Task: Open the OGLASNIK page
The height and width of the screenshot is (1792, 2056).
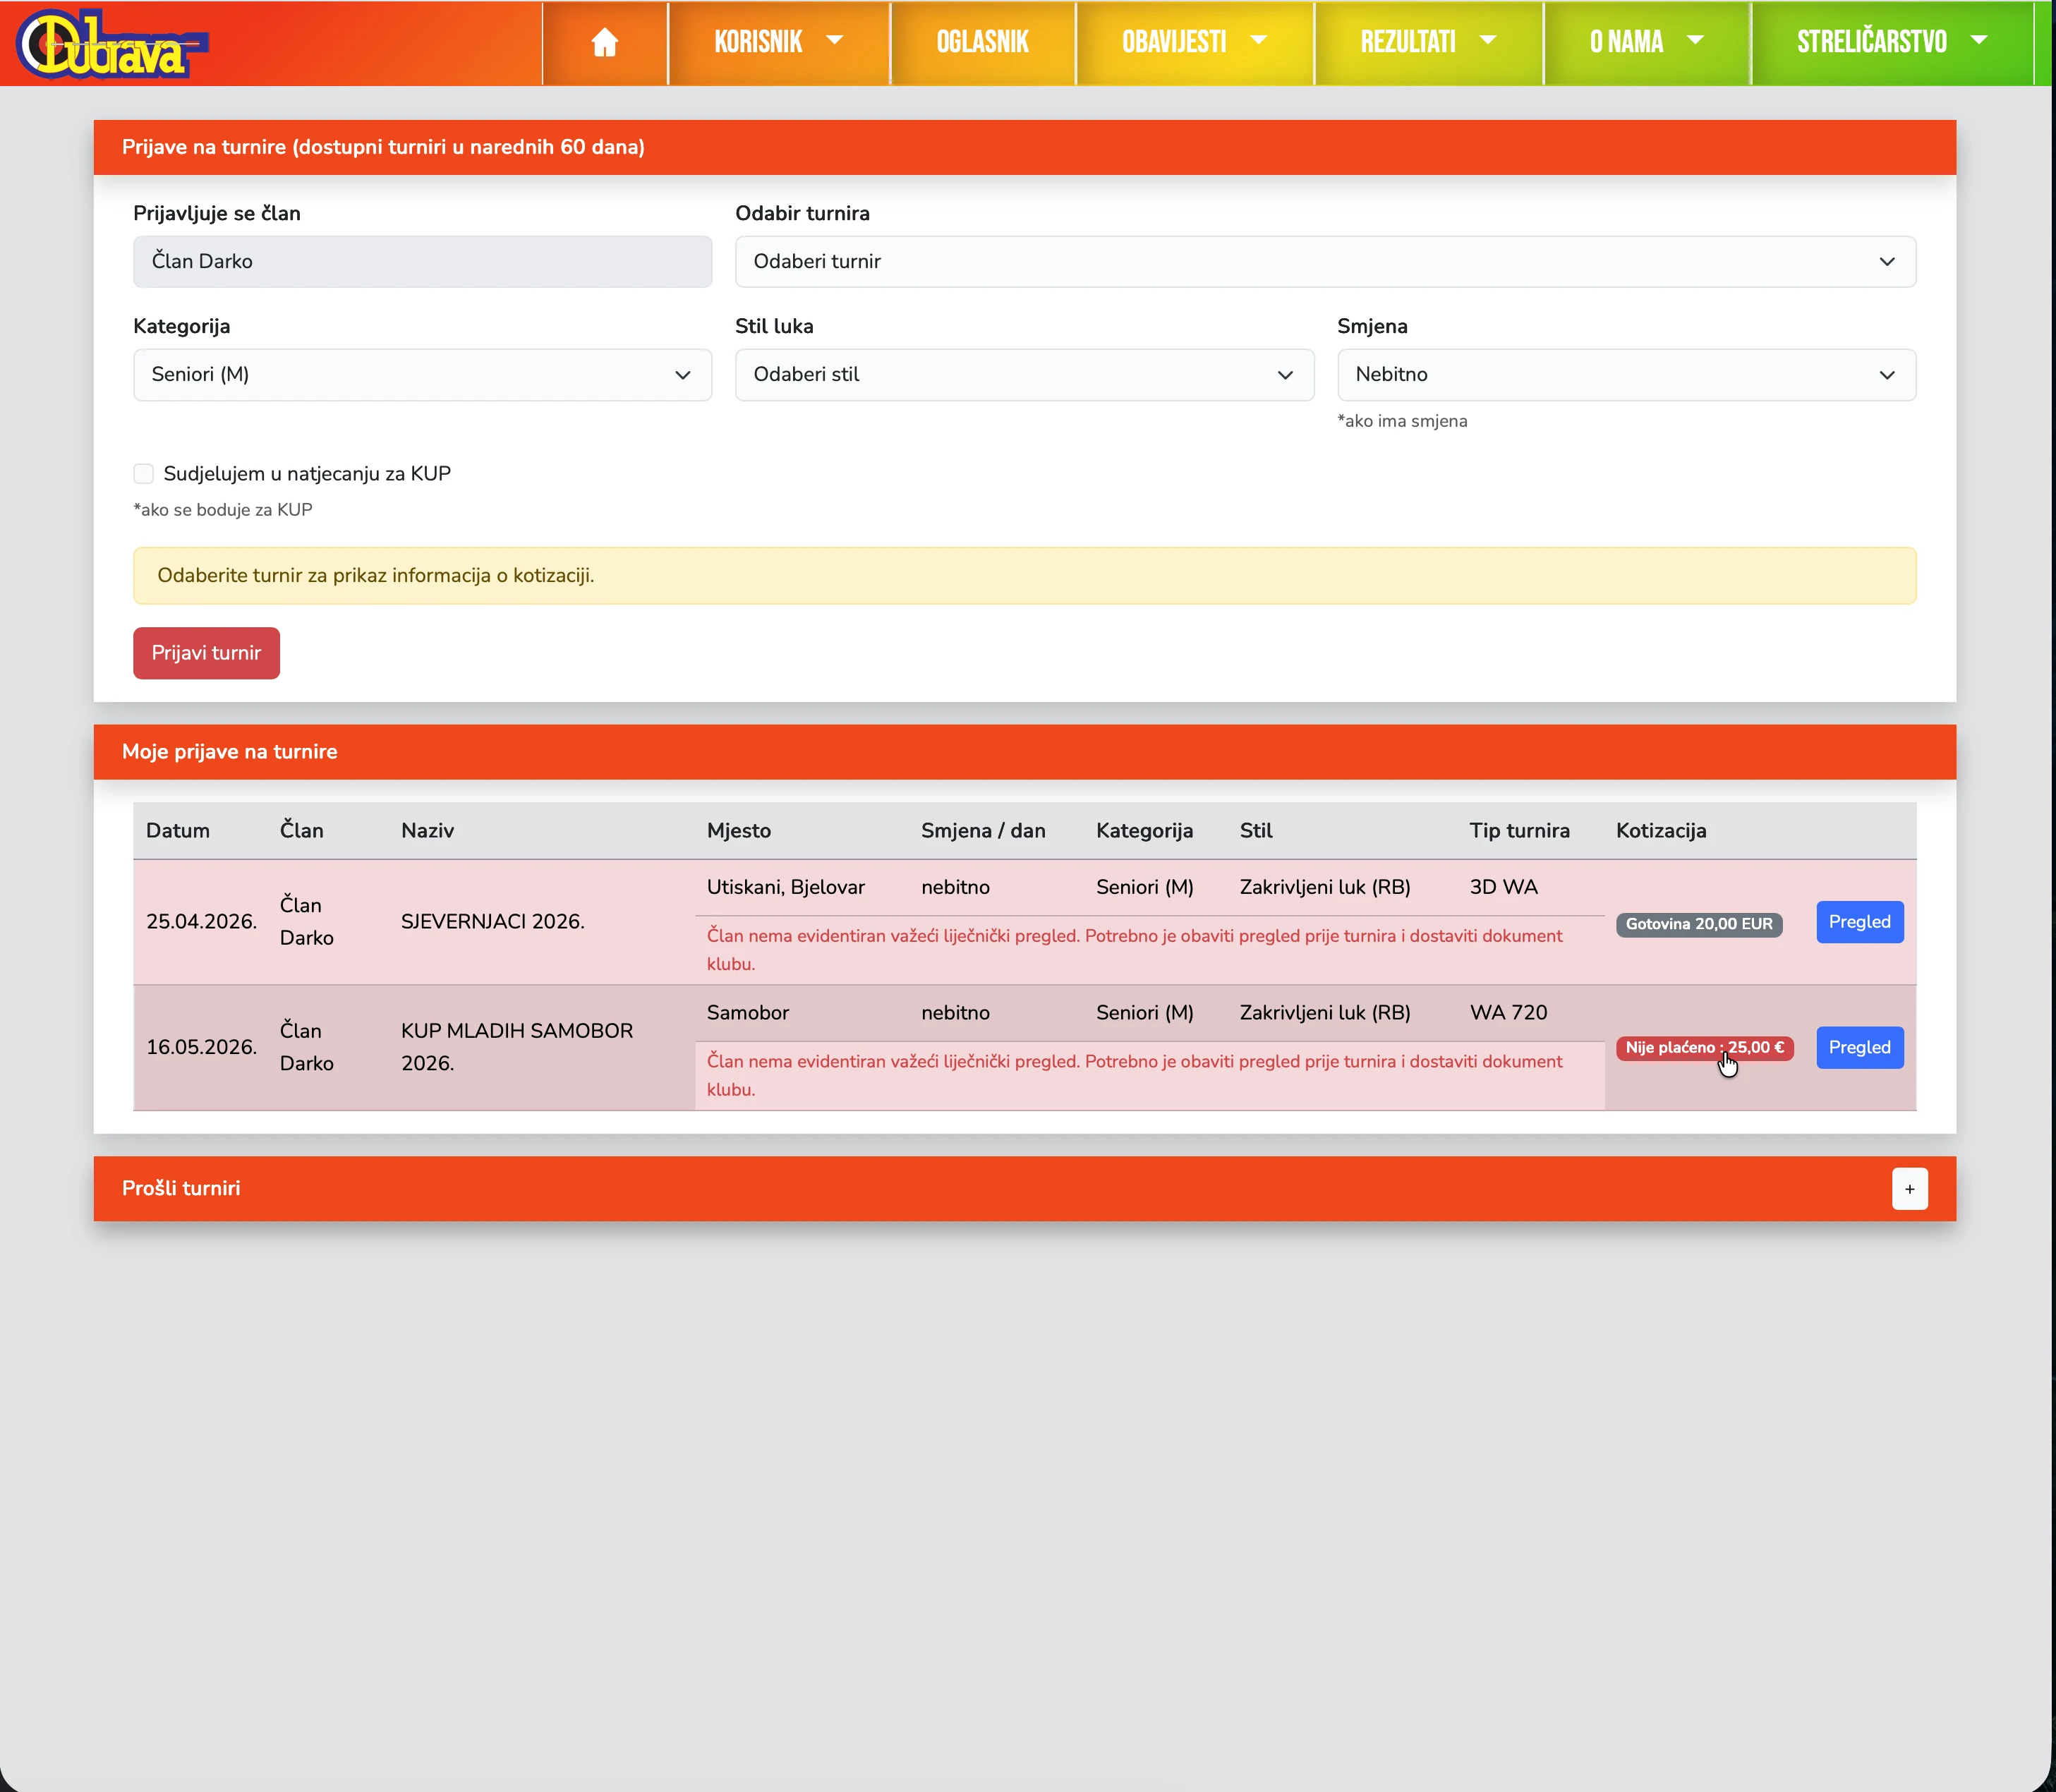Action: [x=982, y=42]
